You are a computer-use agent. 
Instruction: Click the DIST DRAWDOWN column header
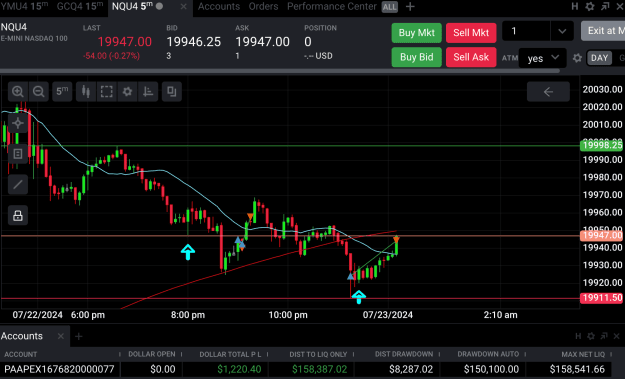(x=404, y=354)
